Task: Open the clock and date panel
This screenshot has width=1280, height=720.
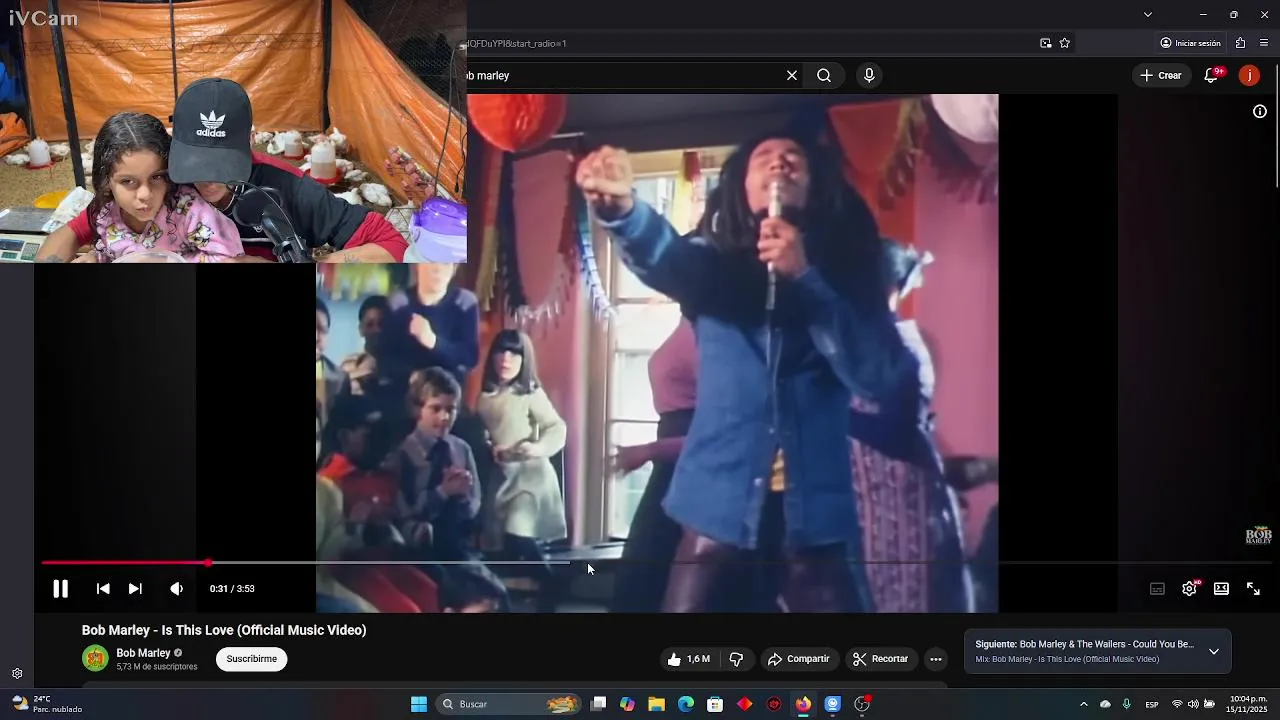Action: point(1249,704)
